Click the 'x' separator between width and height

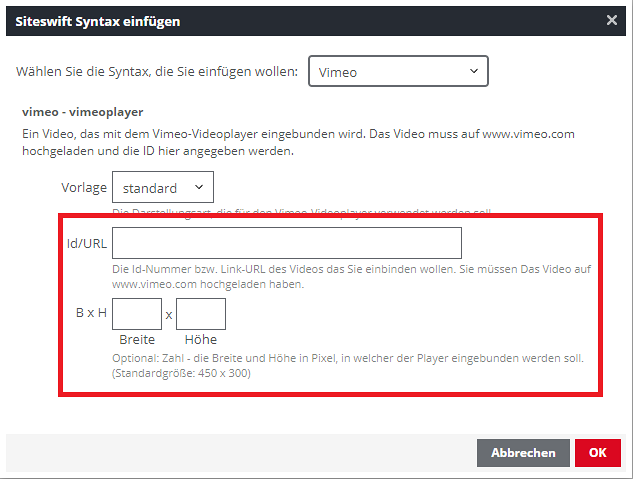point(169,314)
